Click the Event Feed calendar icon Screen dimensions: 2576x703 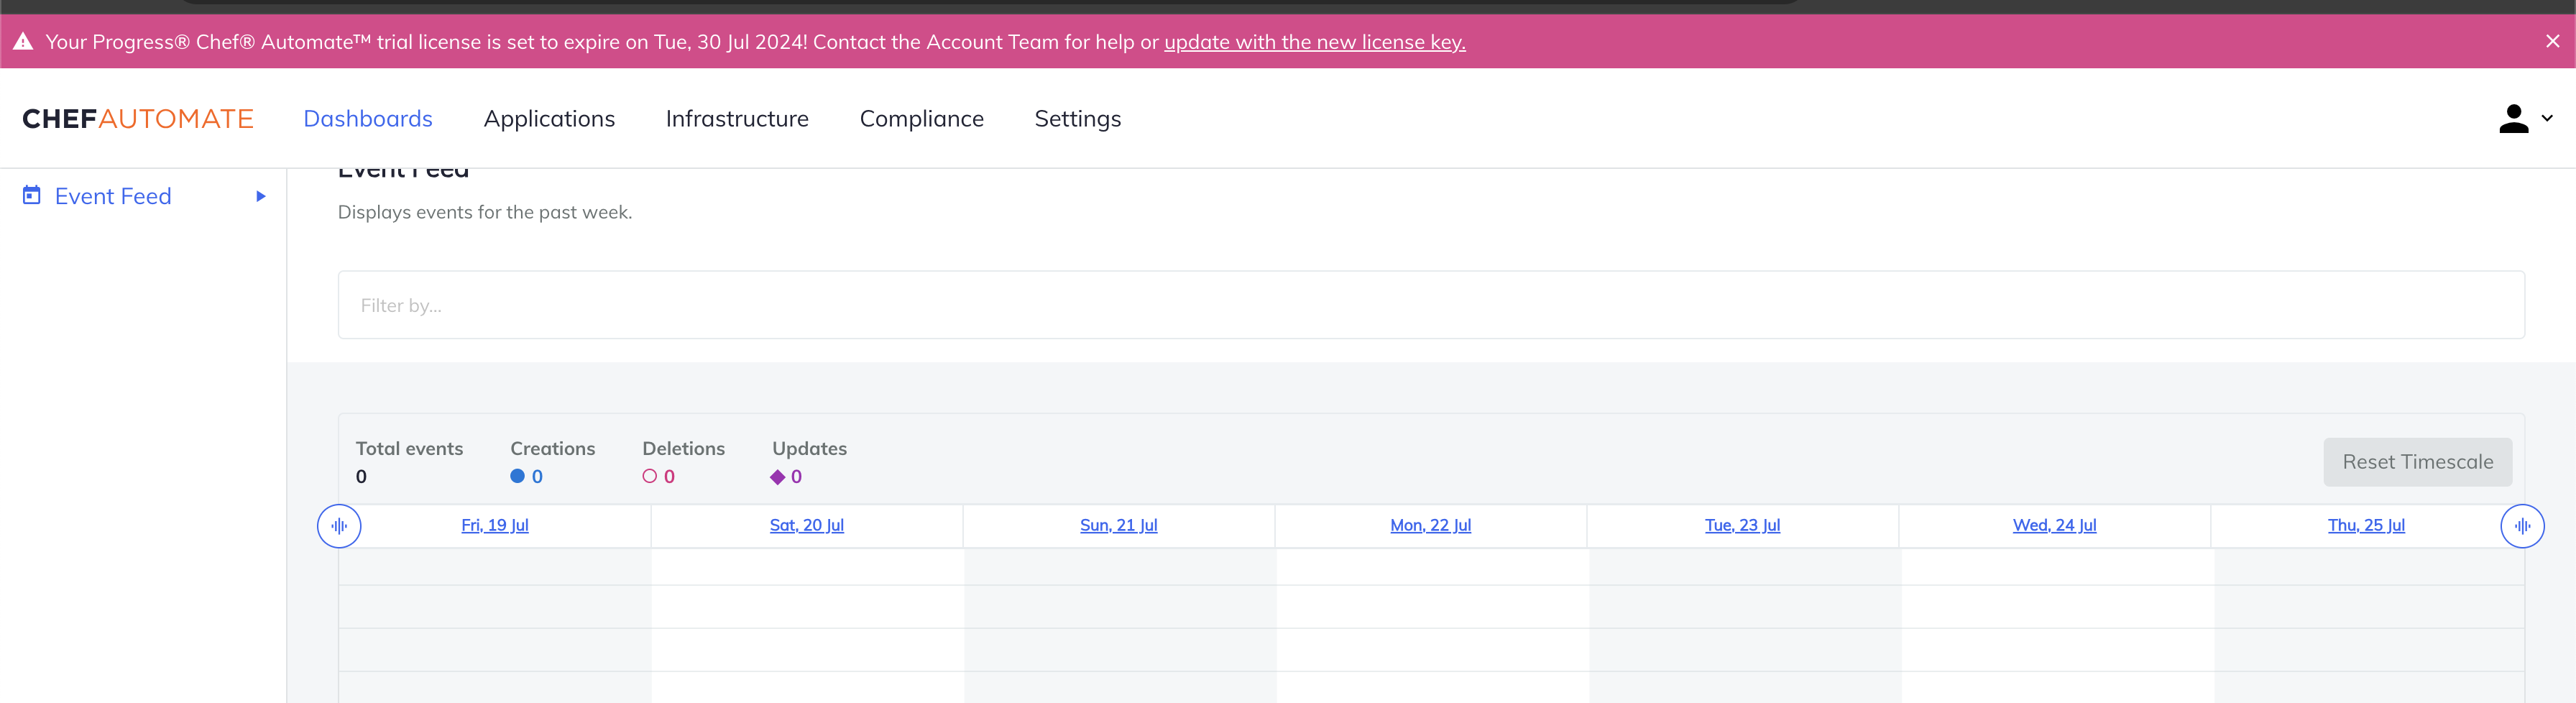[30, 195]
